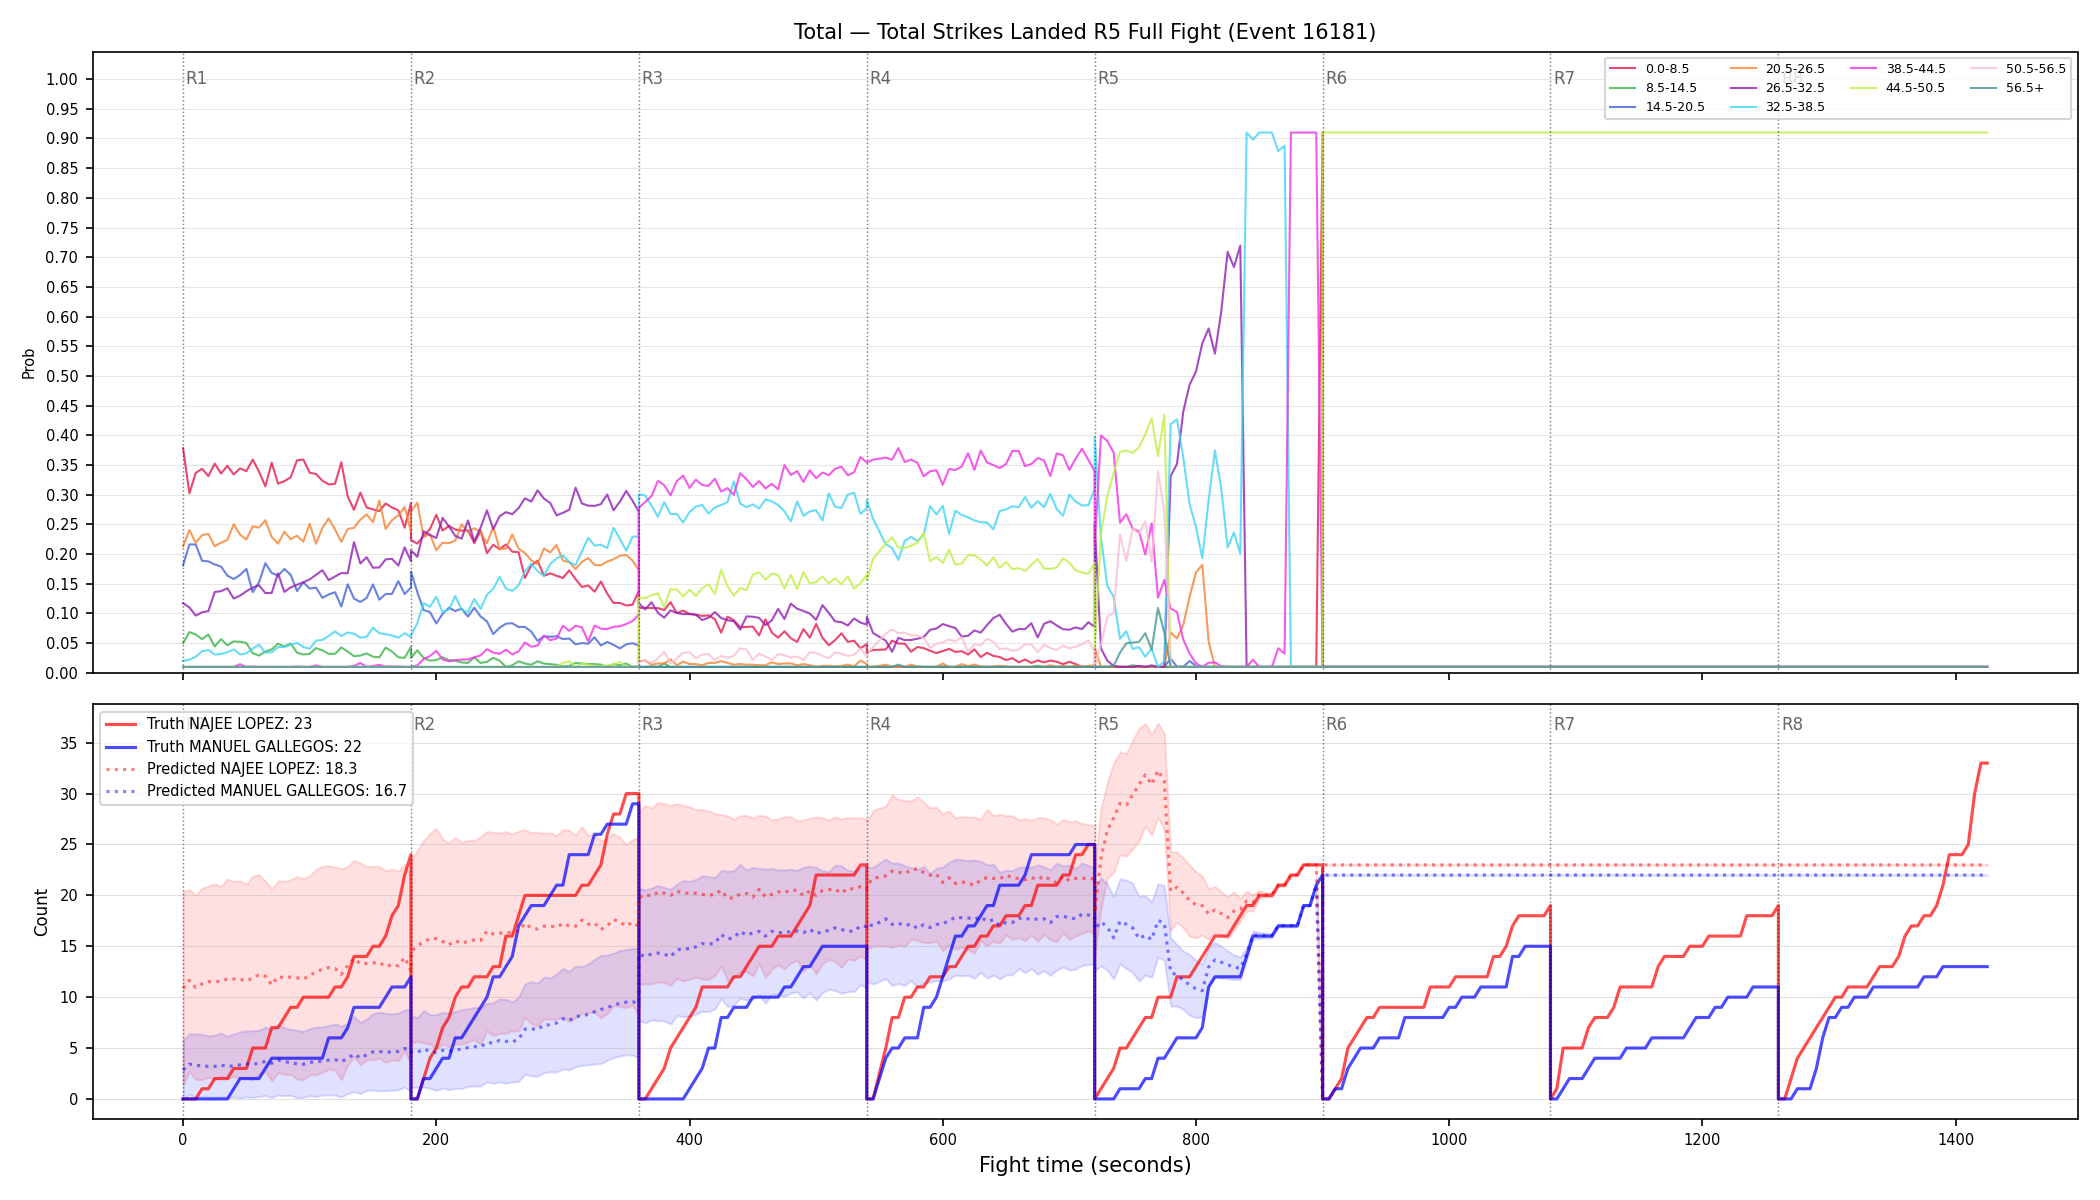Screen dimensions: 2100x1200
Task: Click the chart title mentioning Event 16181
Action: 1085,32
